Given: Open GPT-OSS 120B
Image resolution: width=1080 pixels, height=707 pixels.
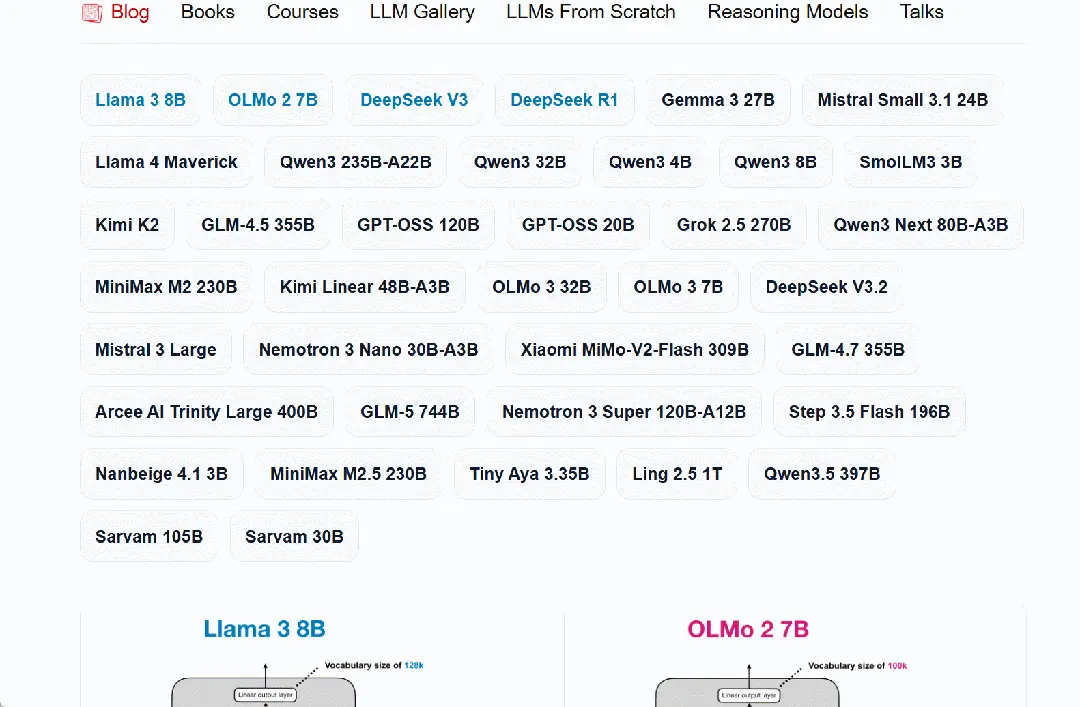Looking at the screenshot, I should coord(418,224).
